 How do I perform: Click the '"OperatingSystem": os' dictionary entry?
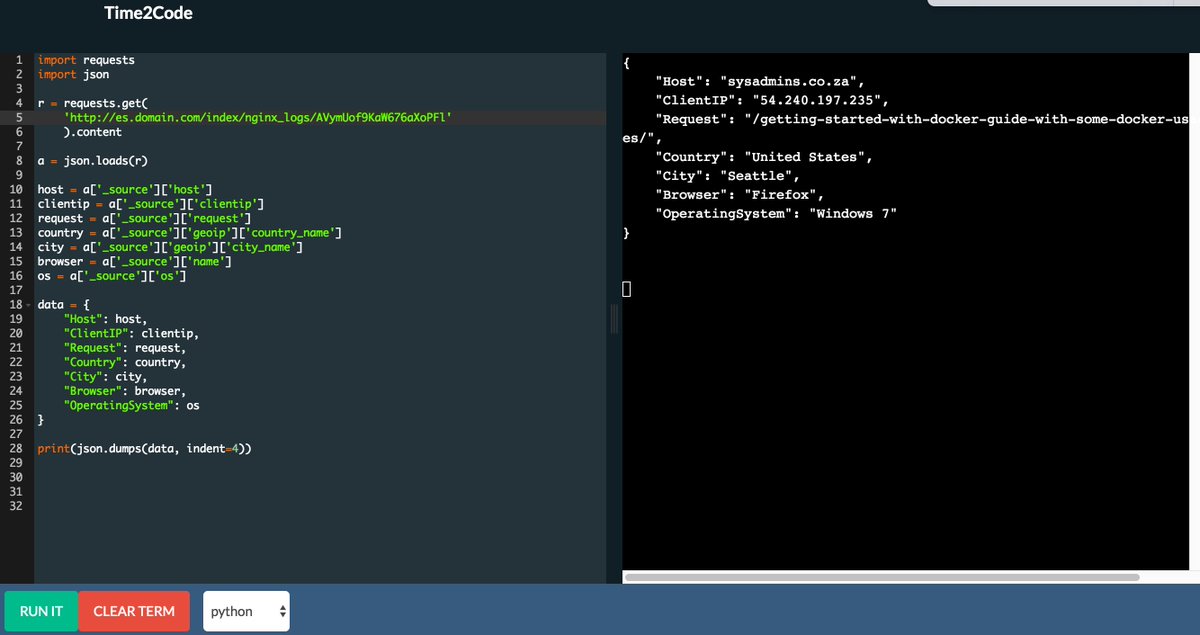point(132,406)
